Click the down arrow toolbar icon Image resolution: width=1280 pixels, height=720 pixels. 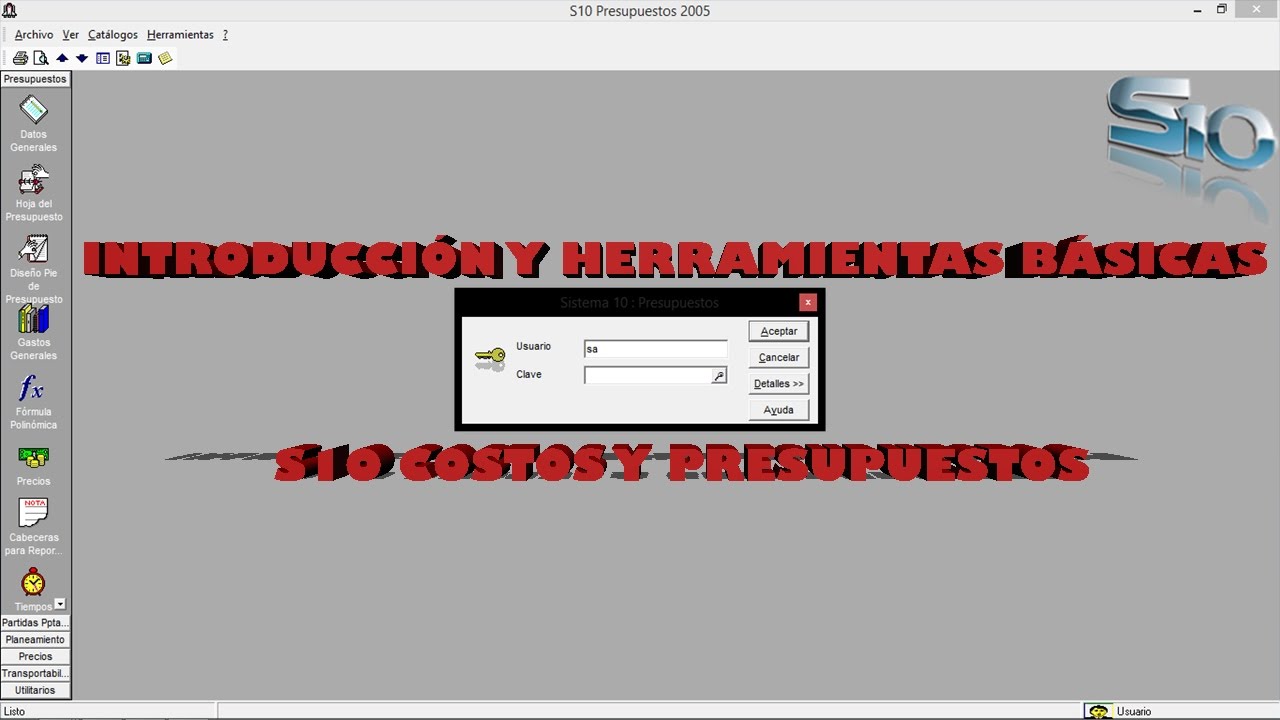tap(82, 58)
